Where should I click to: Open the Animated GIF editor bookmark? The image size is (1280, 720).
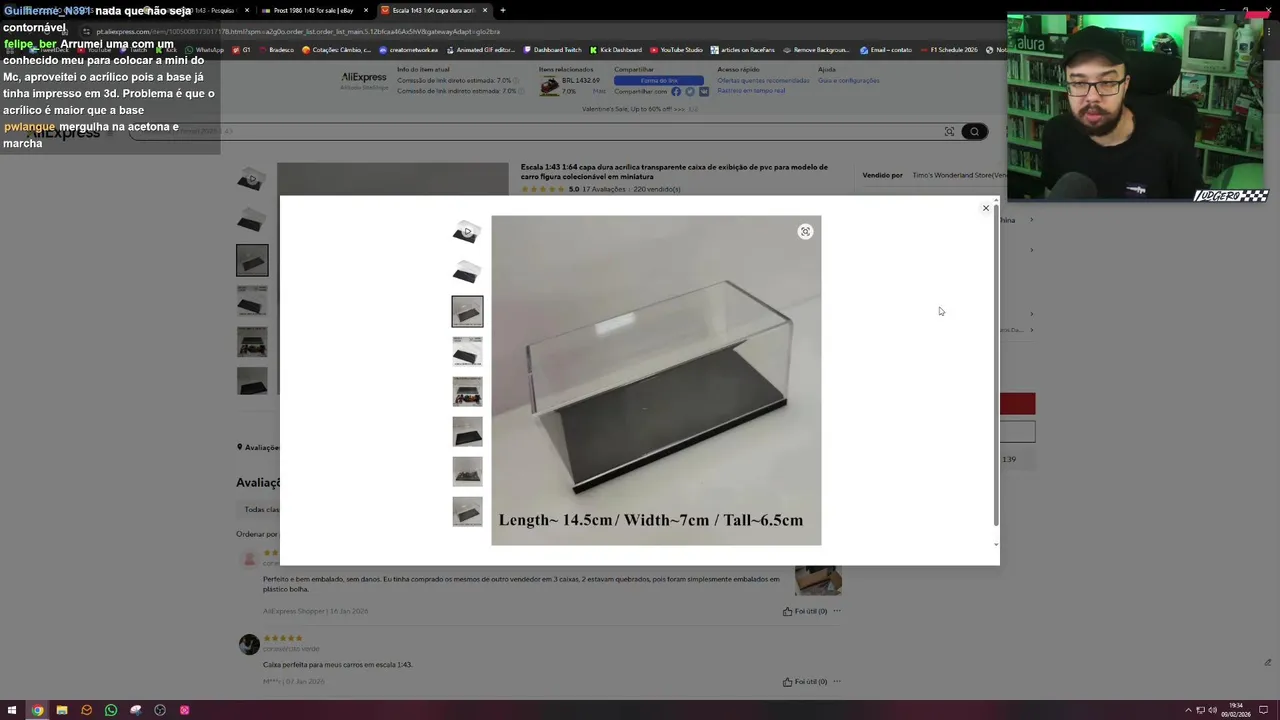tap(481, 50)
